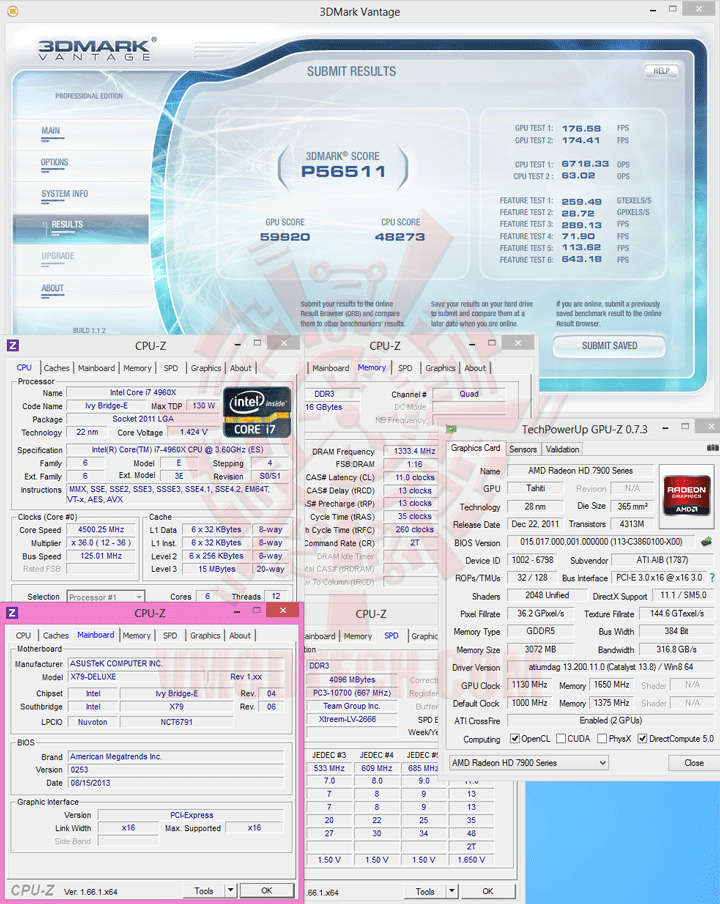The image size is (720, 904).
Task: Click the GPU-Z screenshot camera icon
Action: (713, 447)
